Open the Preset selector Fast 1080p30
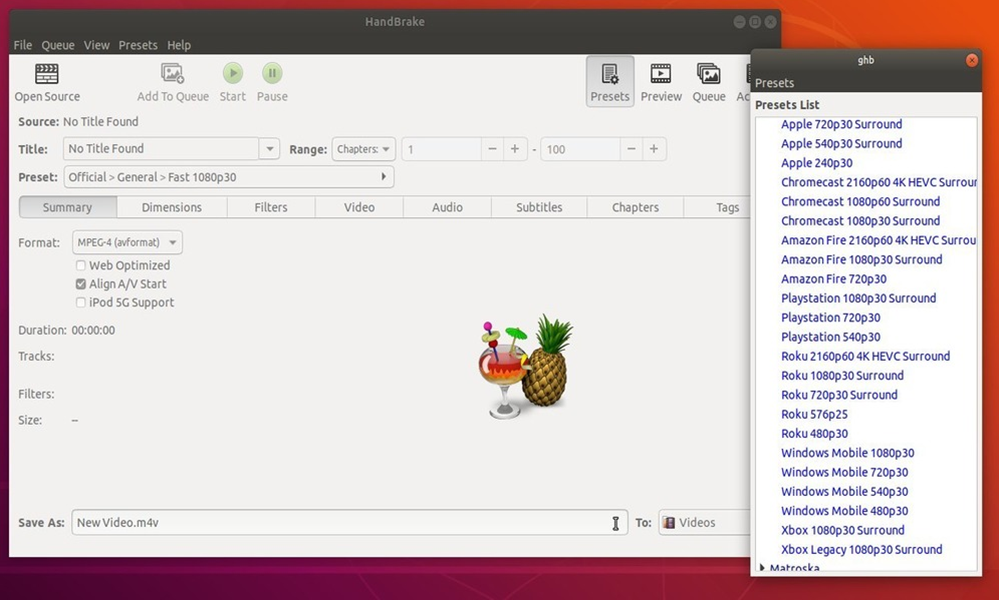Image resolution: width=1000 pixels, height=600 pixels. (x=229, y=177)
